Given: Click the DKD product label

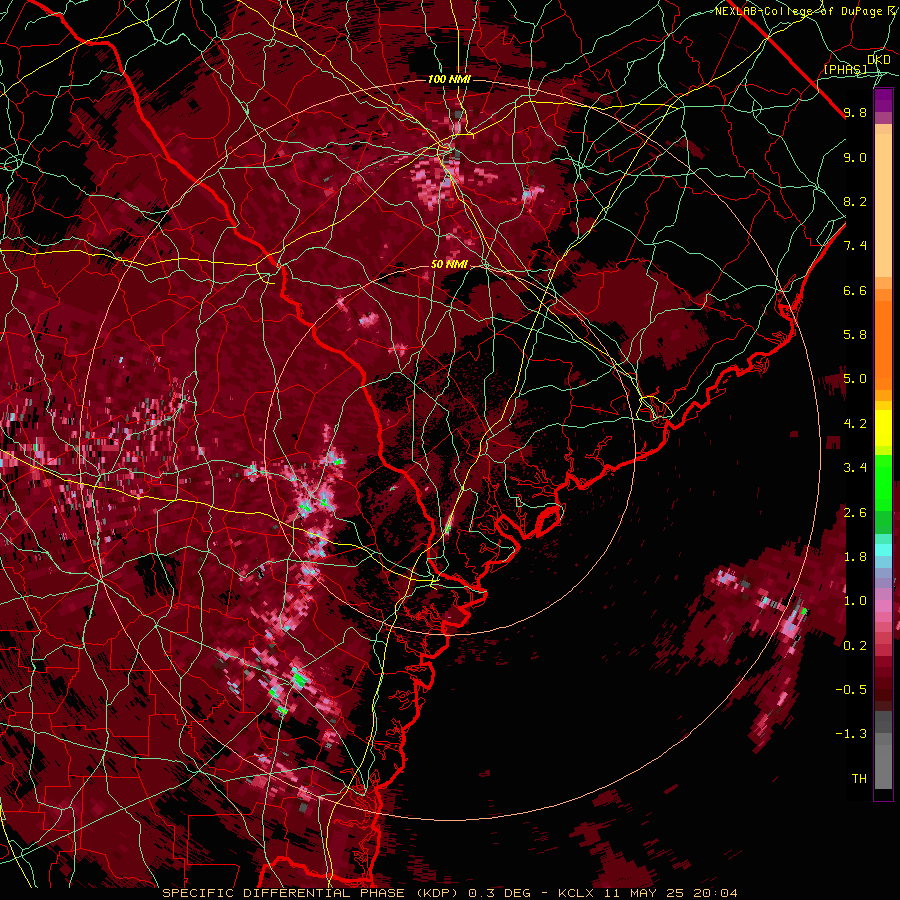Looking at the screenshot, I should pyautogui.click(x=878, y=60).
